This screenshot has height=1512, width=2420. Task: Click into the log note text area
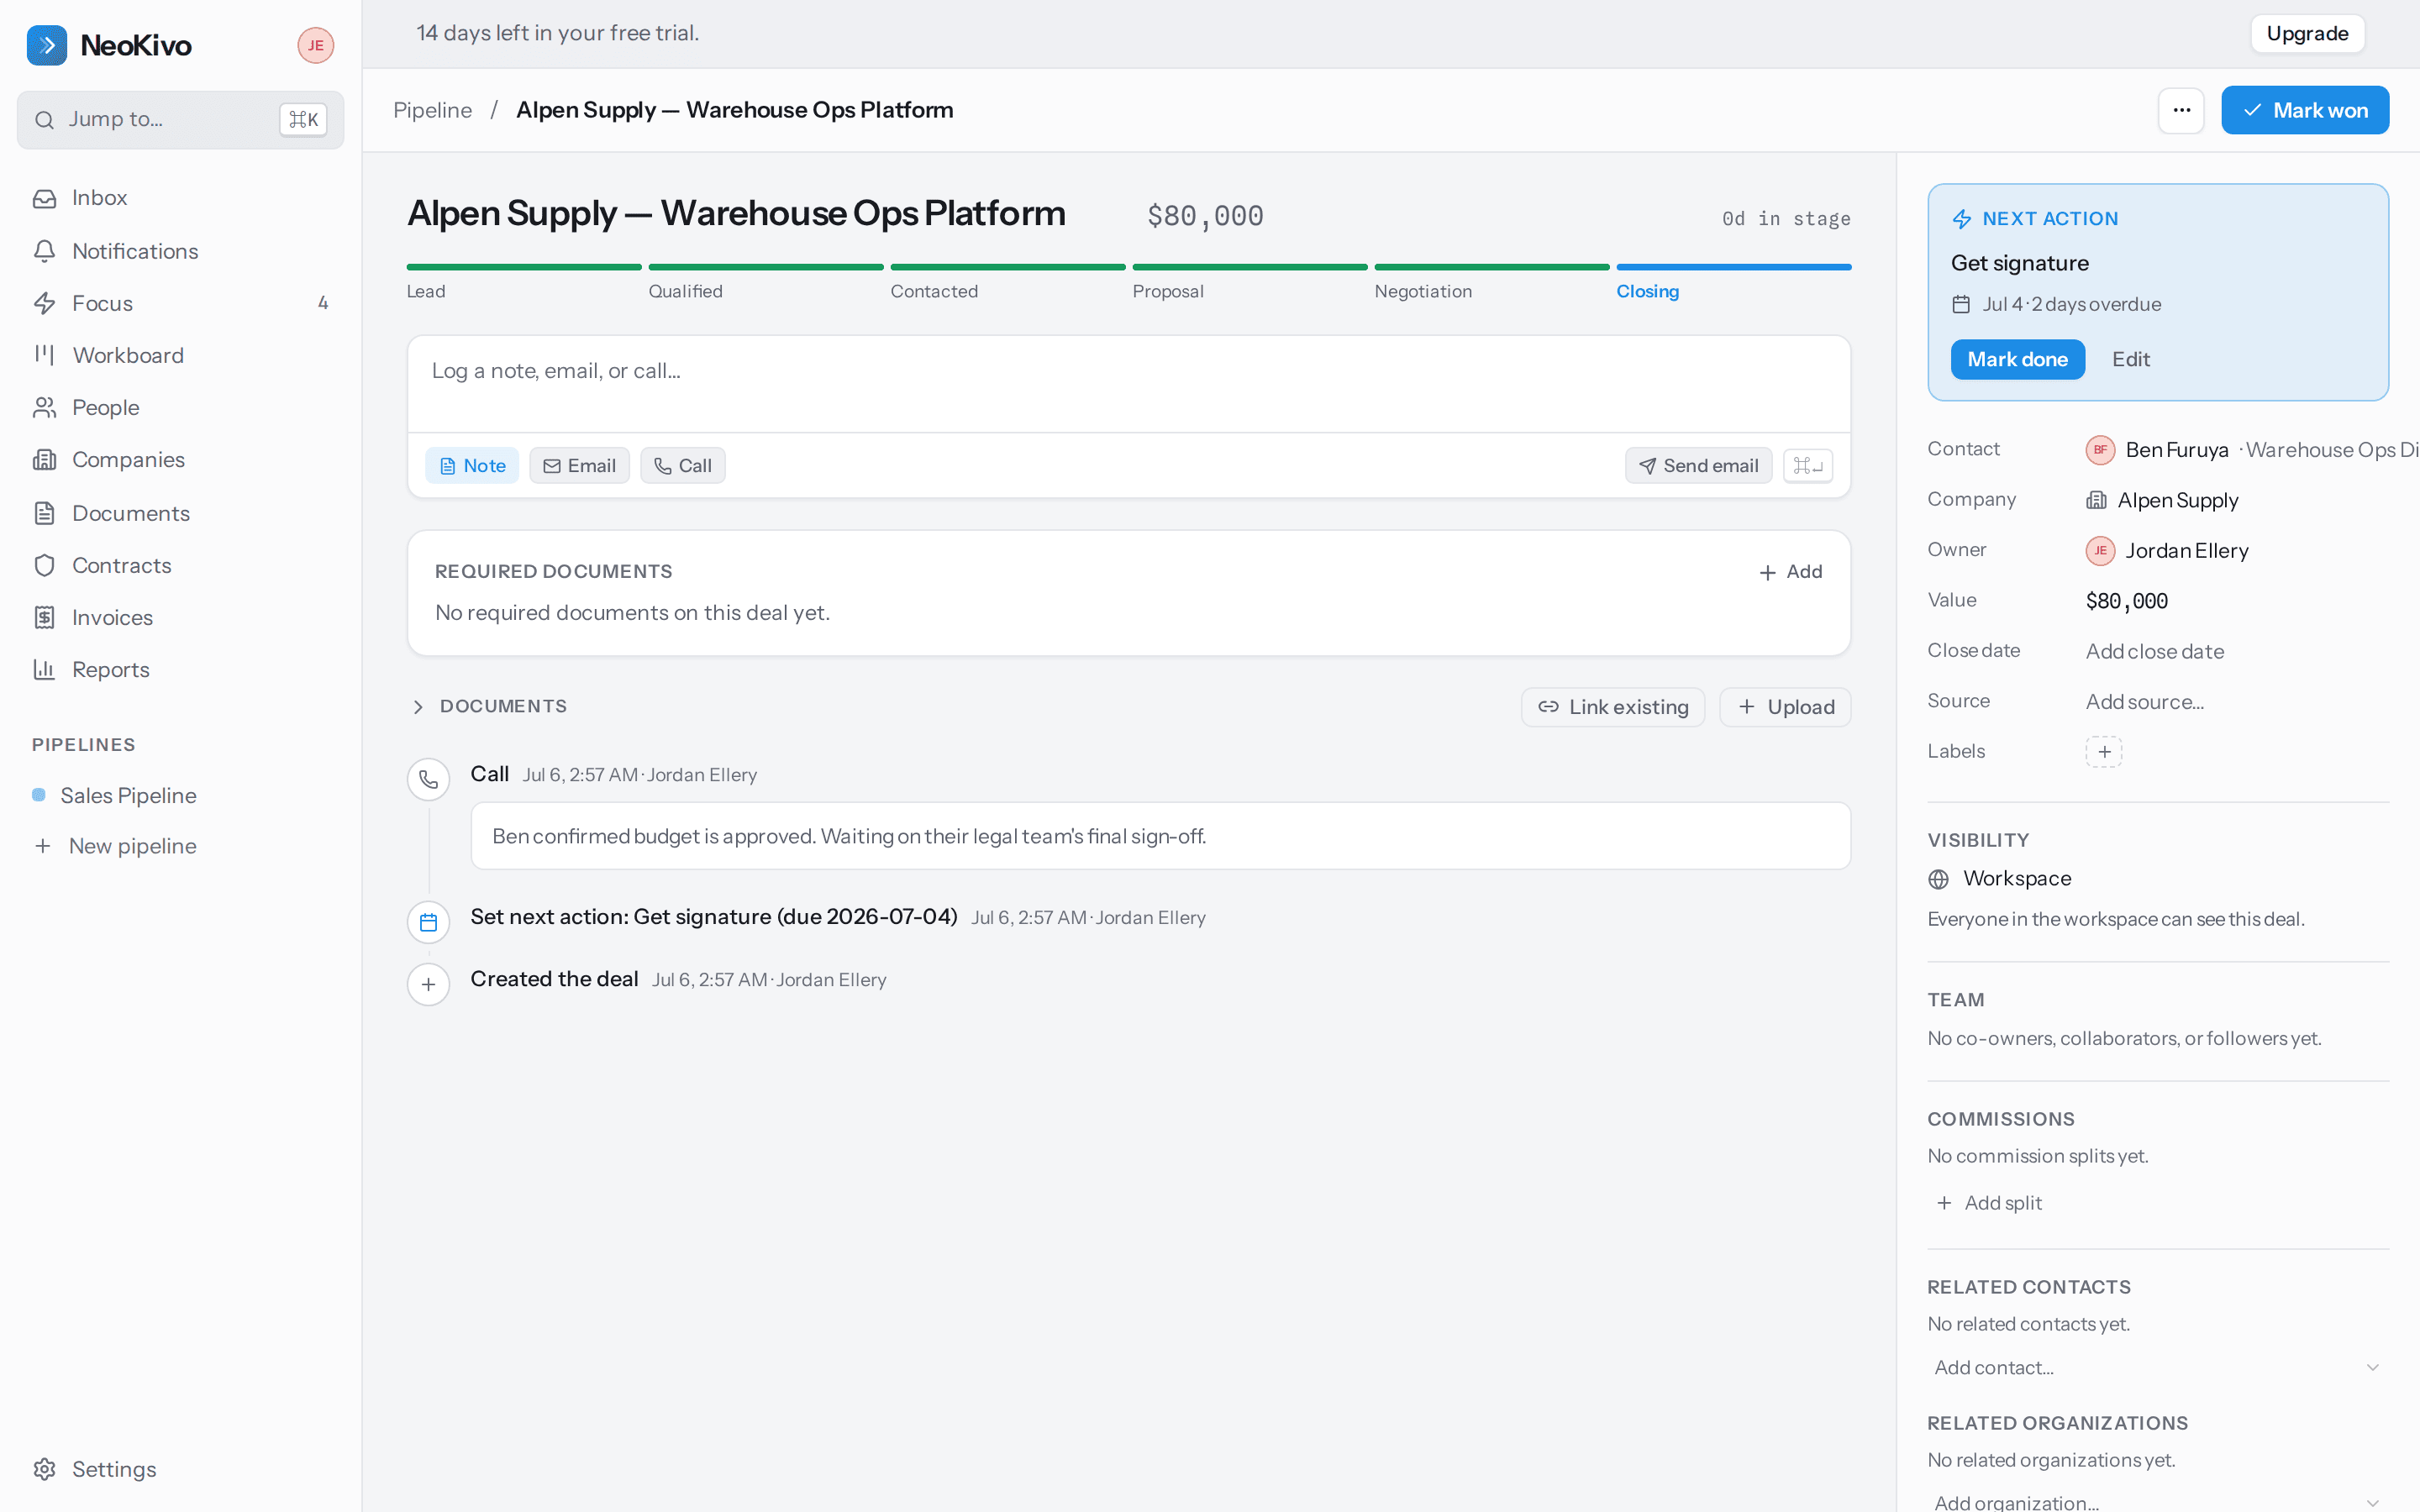point(1129,384)
